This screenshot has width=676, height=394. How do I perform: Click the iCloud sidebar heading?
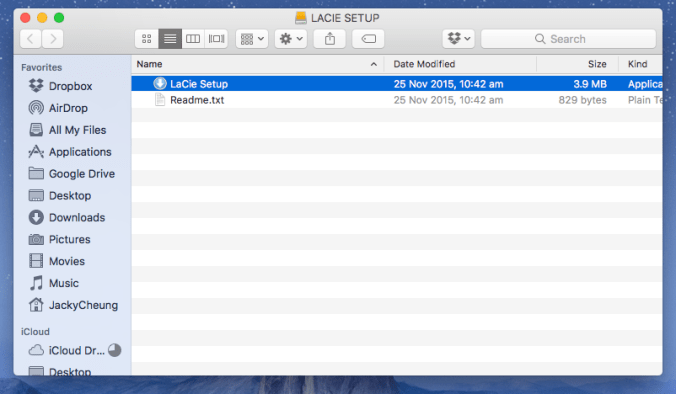pos(35,331)
